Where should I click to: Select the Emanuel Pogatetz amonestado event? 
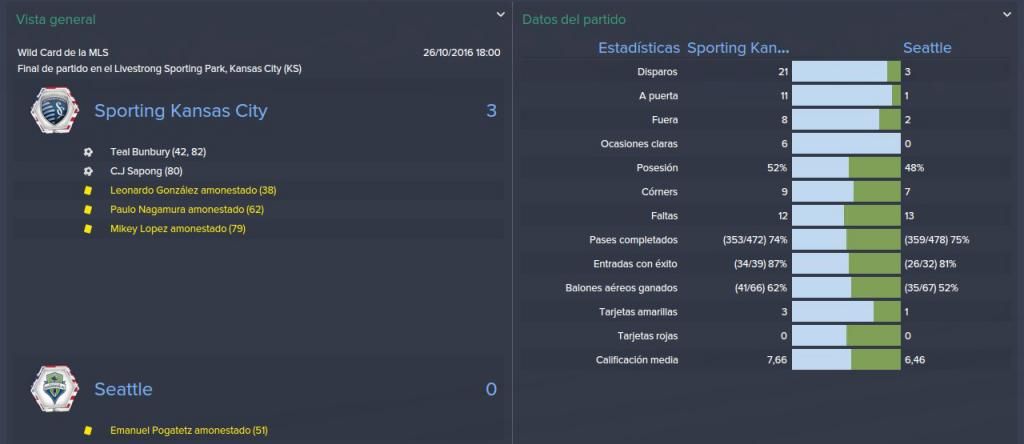tap(189, 431)
